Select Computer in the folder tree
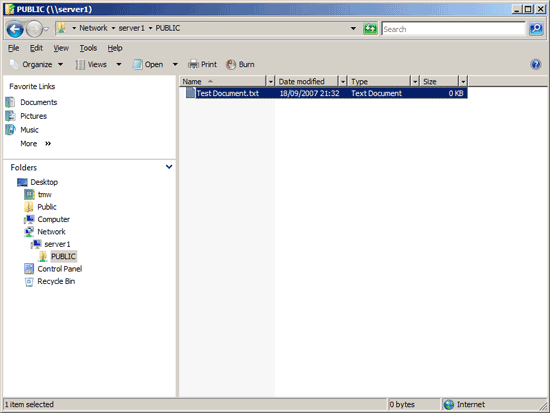This screenshot has width=550, height=413. (53, 219)
